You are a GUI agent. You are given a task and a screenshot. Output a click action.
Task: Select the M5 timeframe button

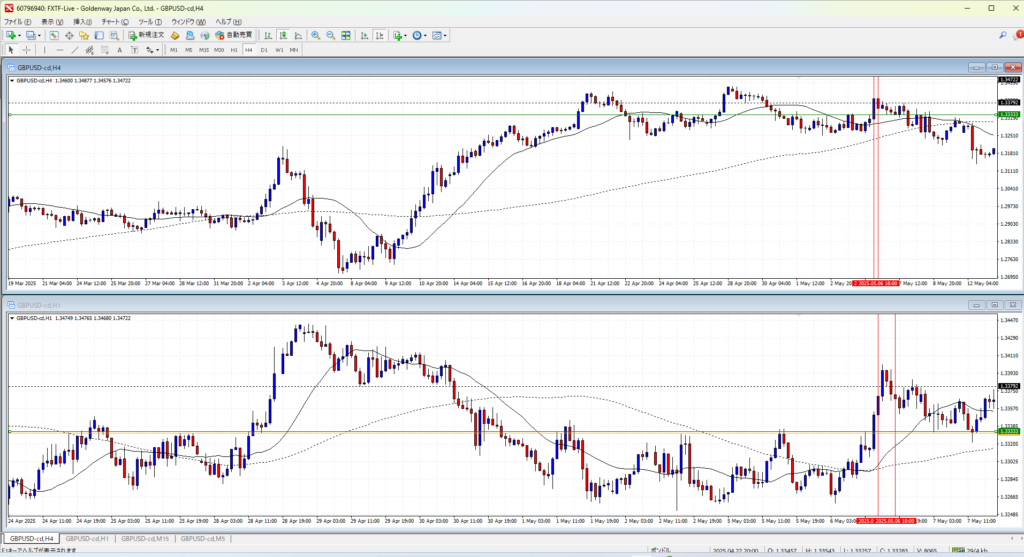tap(188, 49)
